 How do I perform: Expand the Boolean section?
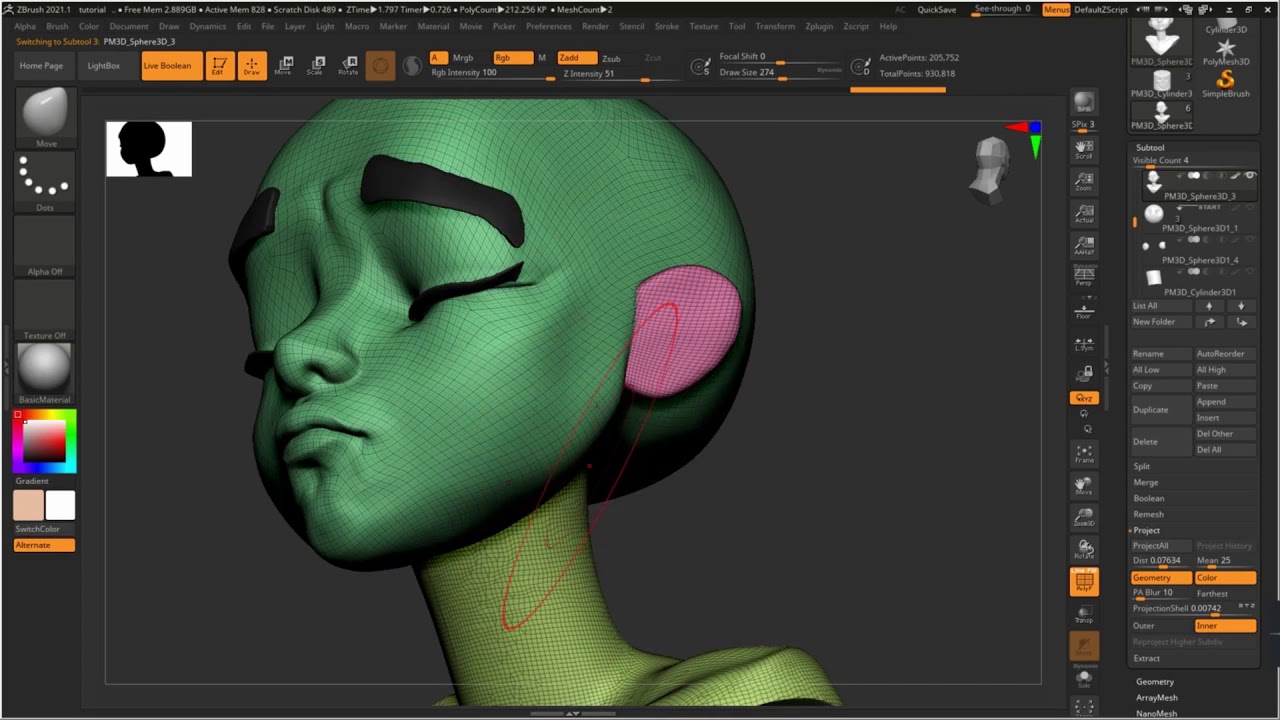click(1148, 498)
